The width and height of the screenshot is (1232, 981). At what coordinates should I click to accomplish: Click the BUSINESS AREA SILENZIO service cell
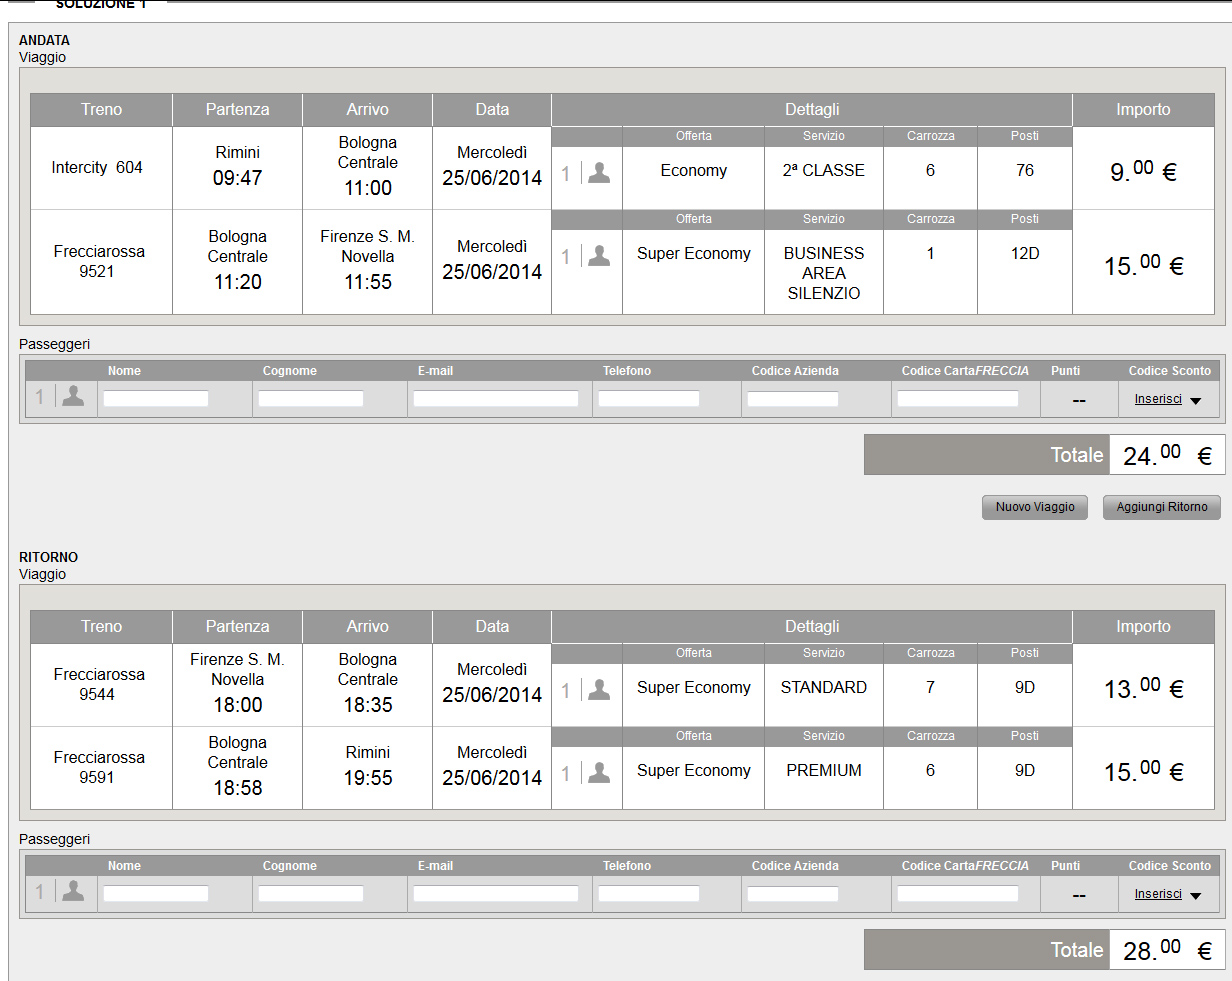(824, 273)
